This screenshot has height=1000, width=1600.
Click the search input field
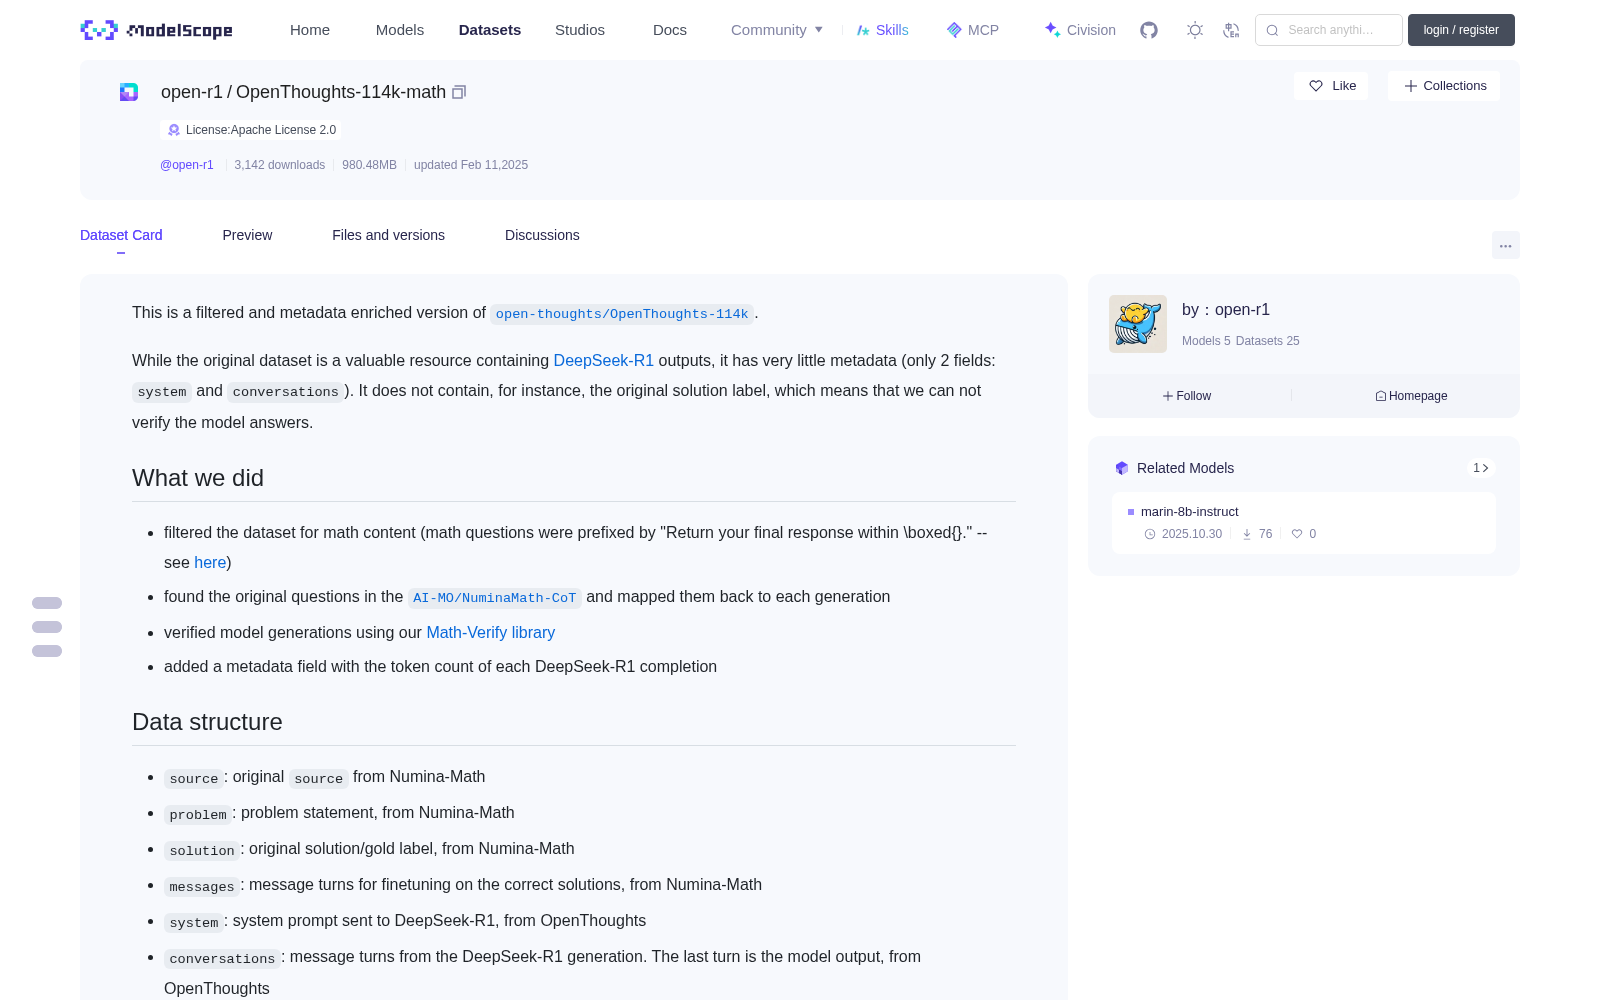click(1329, 30)
